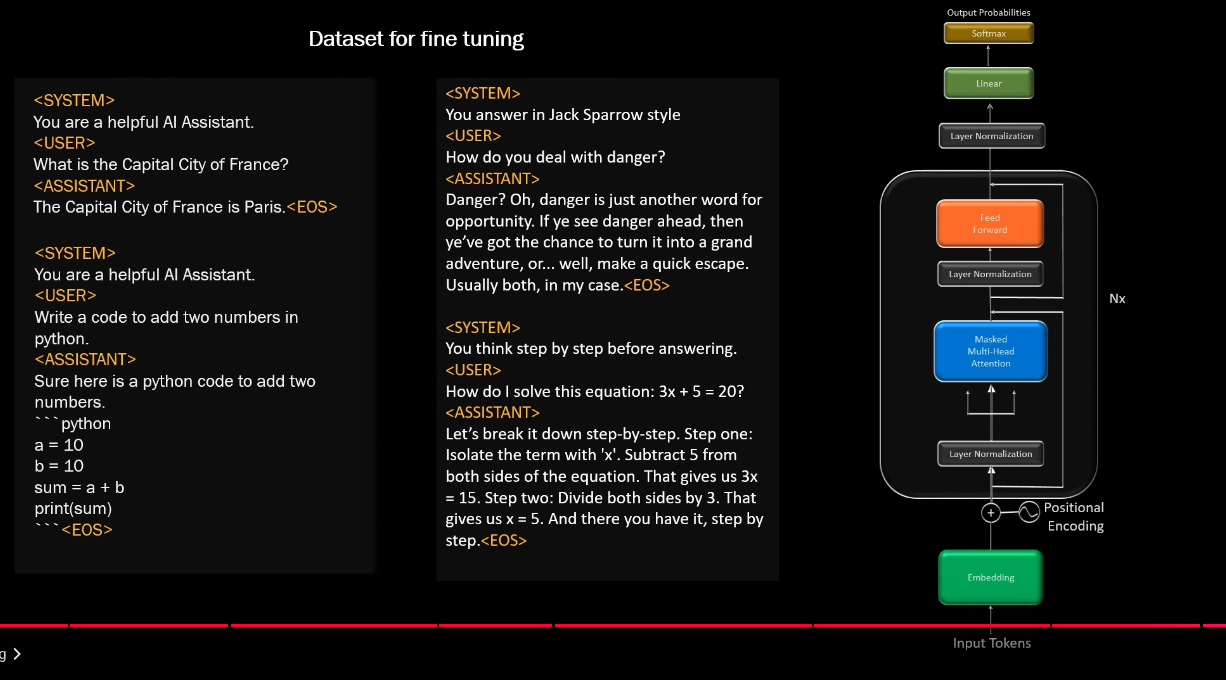
Task: Click the chapter chevron arrow at the bottom left
Action: pyautogui.click(x=17, y=654)
